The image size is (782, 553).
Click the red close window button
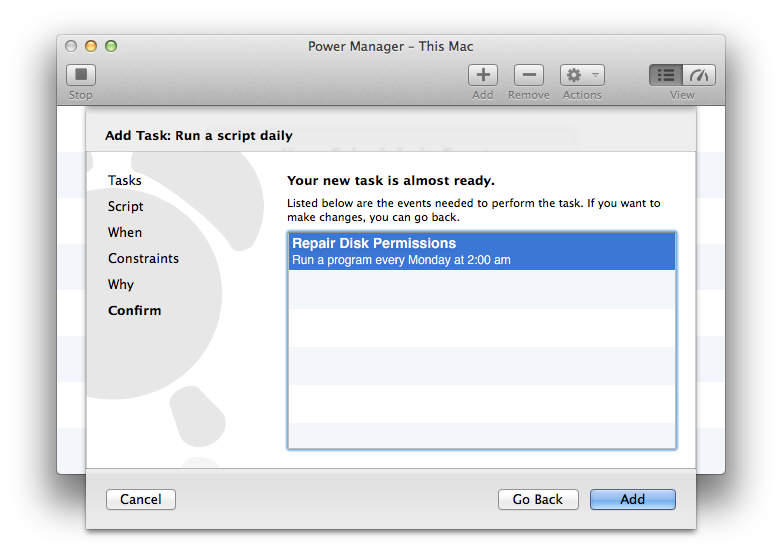click(71, 46)
